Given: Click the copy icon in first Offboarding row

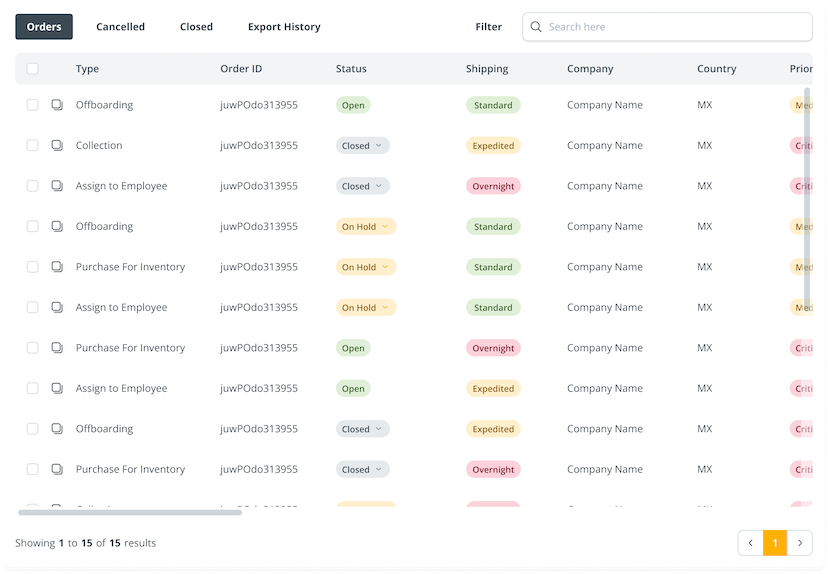Looking at the screenshot, I should point(57,105).
